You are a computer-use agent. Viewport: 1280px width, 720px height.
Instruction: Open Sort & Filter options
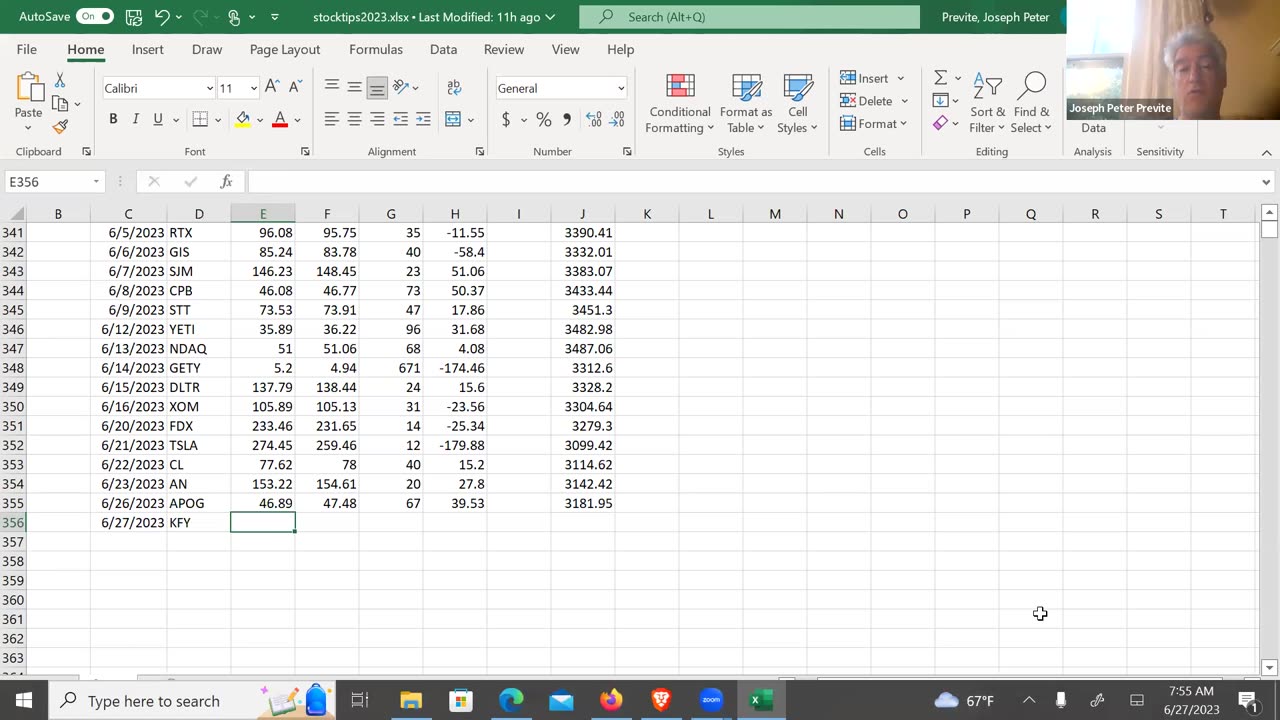987,103
